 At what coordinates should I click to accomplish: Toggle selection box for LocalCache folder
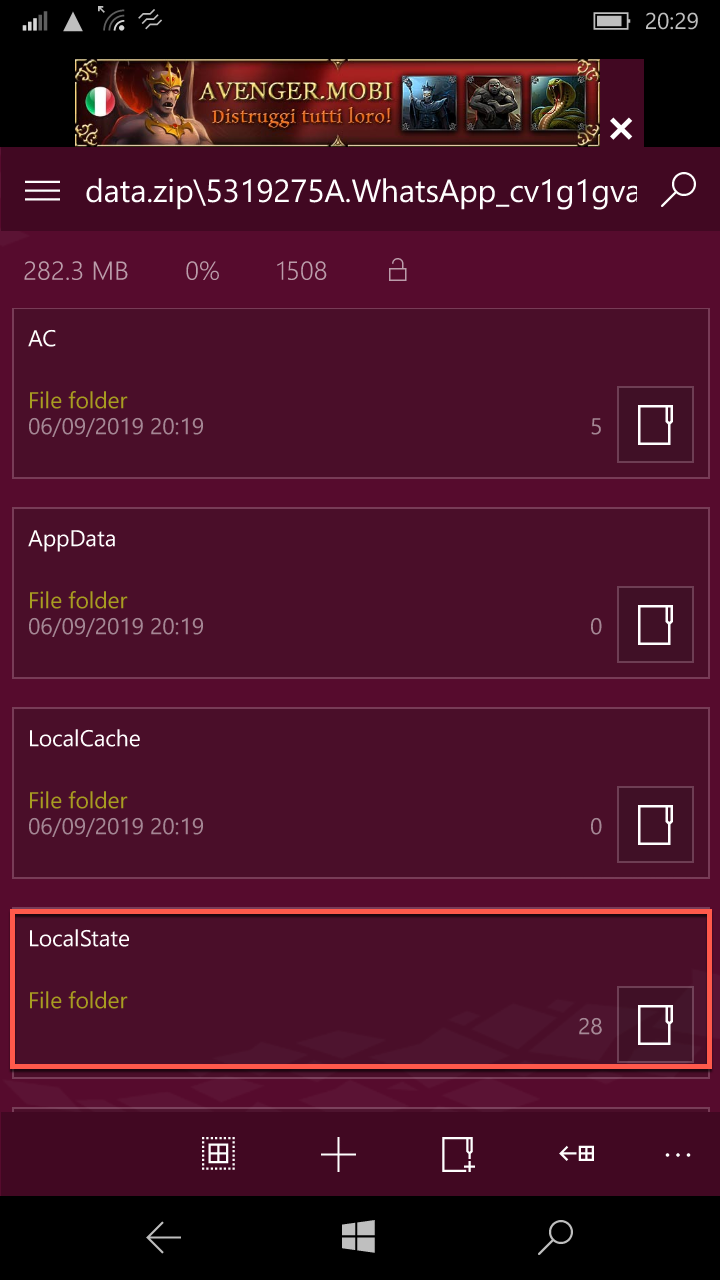pyautogui.click(x=656, y=824)
